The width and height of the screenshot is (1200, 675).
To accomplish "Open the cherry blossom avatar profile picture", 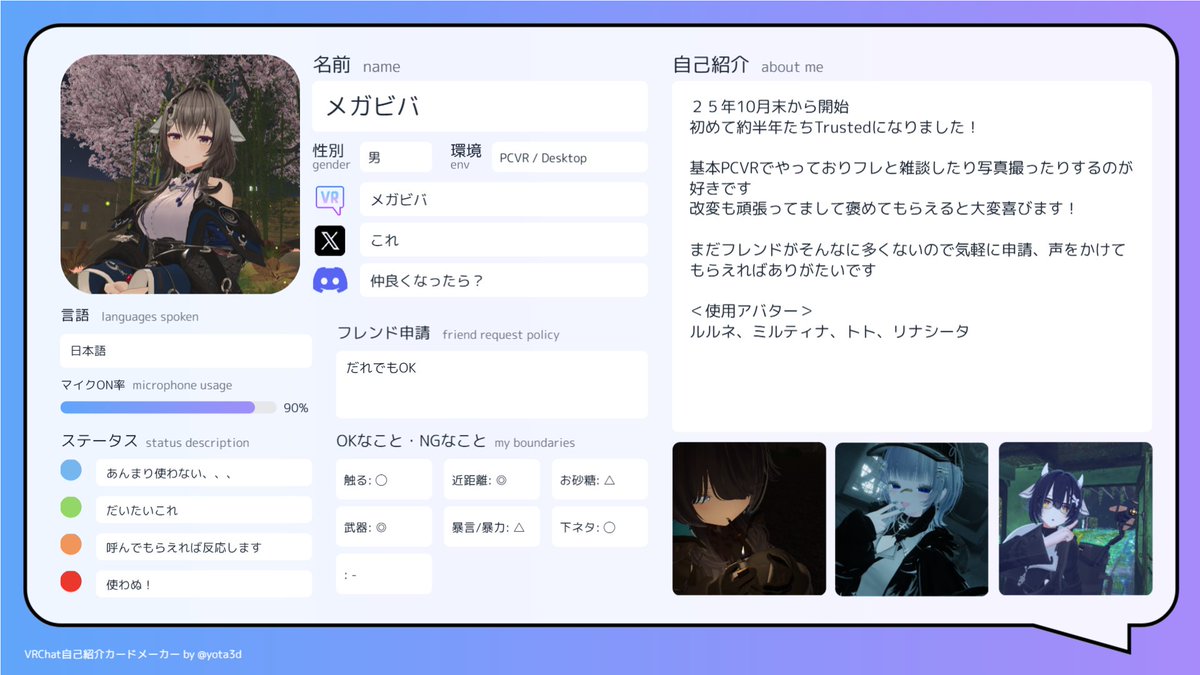I will click(x=180, y=174).
